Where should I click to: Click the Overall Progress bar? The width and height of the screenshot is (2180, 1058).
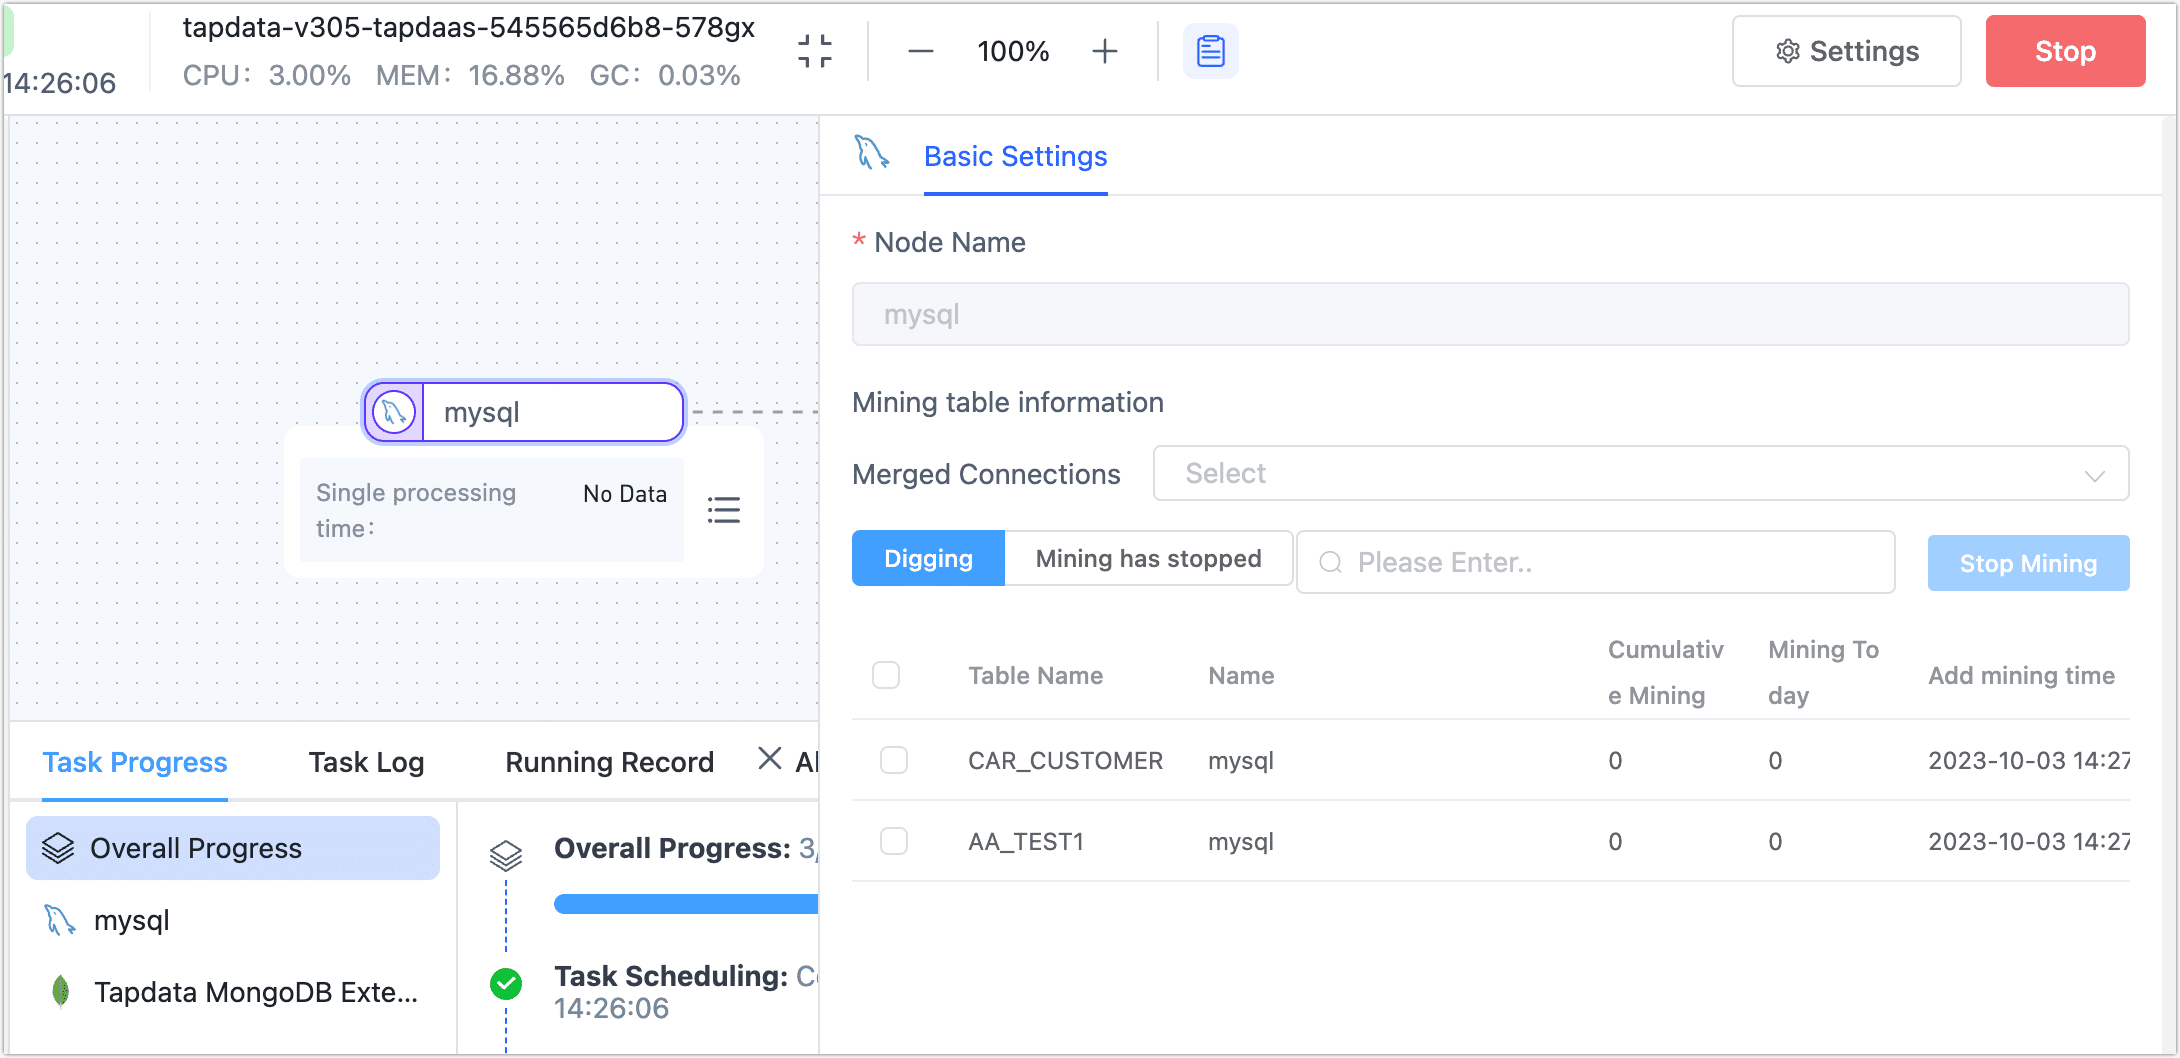(x=686, y=904)
